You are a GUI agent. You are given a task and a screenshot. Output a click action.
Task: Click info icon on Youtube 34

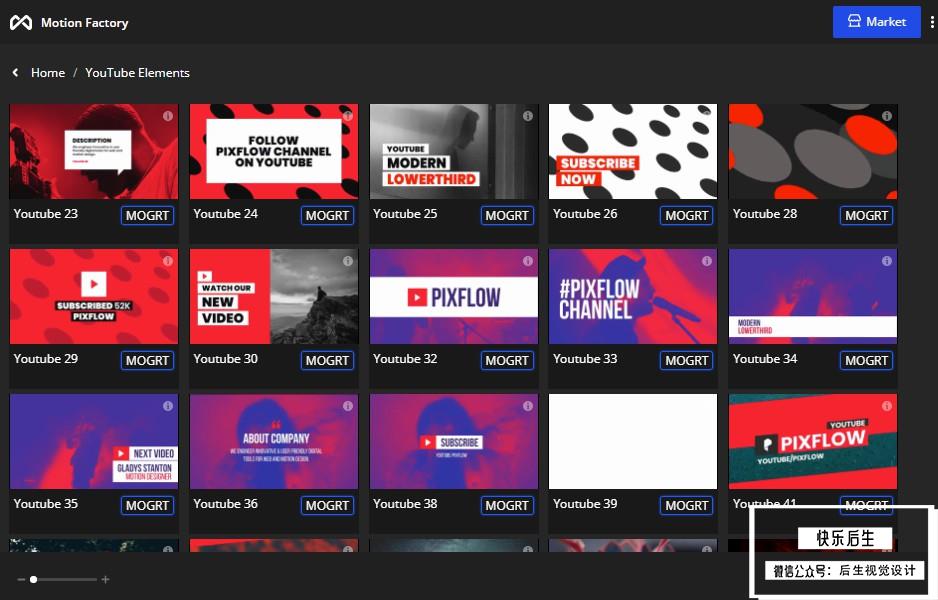pyautogui.click(x=887, y=261)
